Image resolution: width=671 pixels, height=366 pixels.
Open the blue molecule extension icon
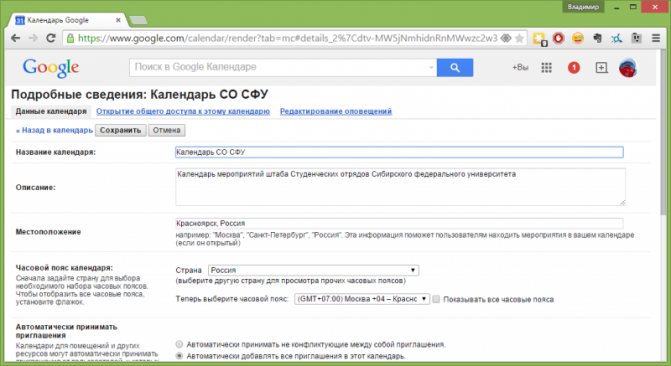tap(617, 39)
